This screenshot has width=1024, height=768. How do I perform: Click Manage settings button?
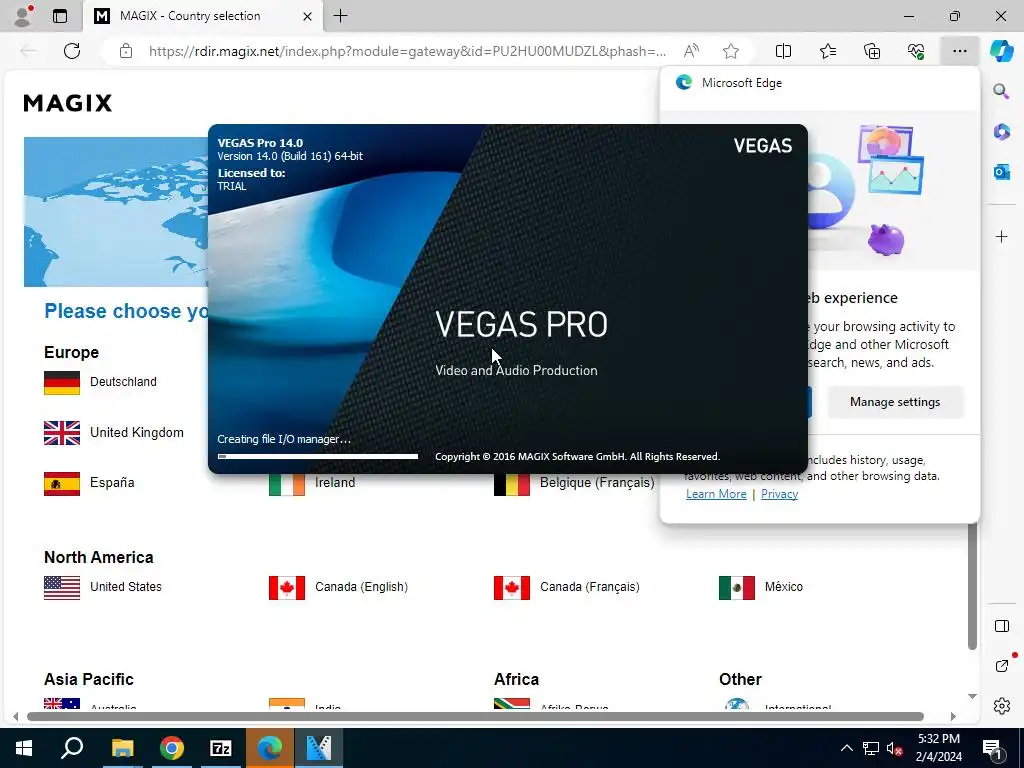(x=895, y=402)
